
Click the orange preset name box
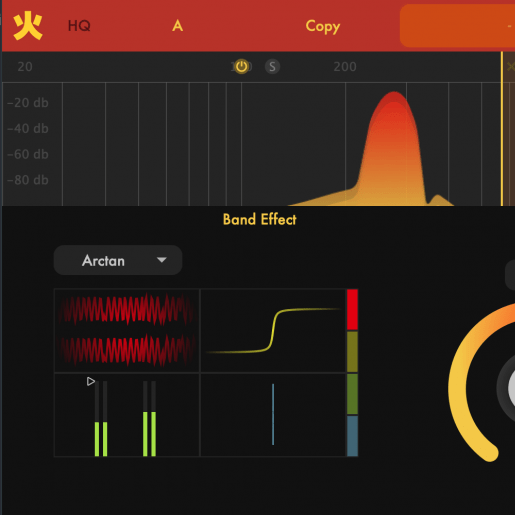tap(457, 26)
